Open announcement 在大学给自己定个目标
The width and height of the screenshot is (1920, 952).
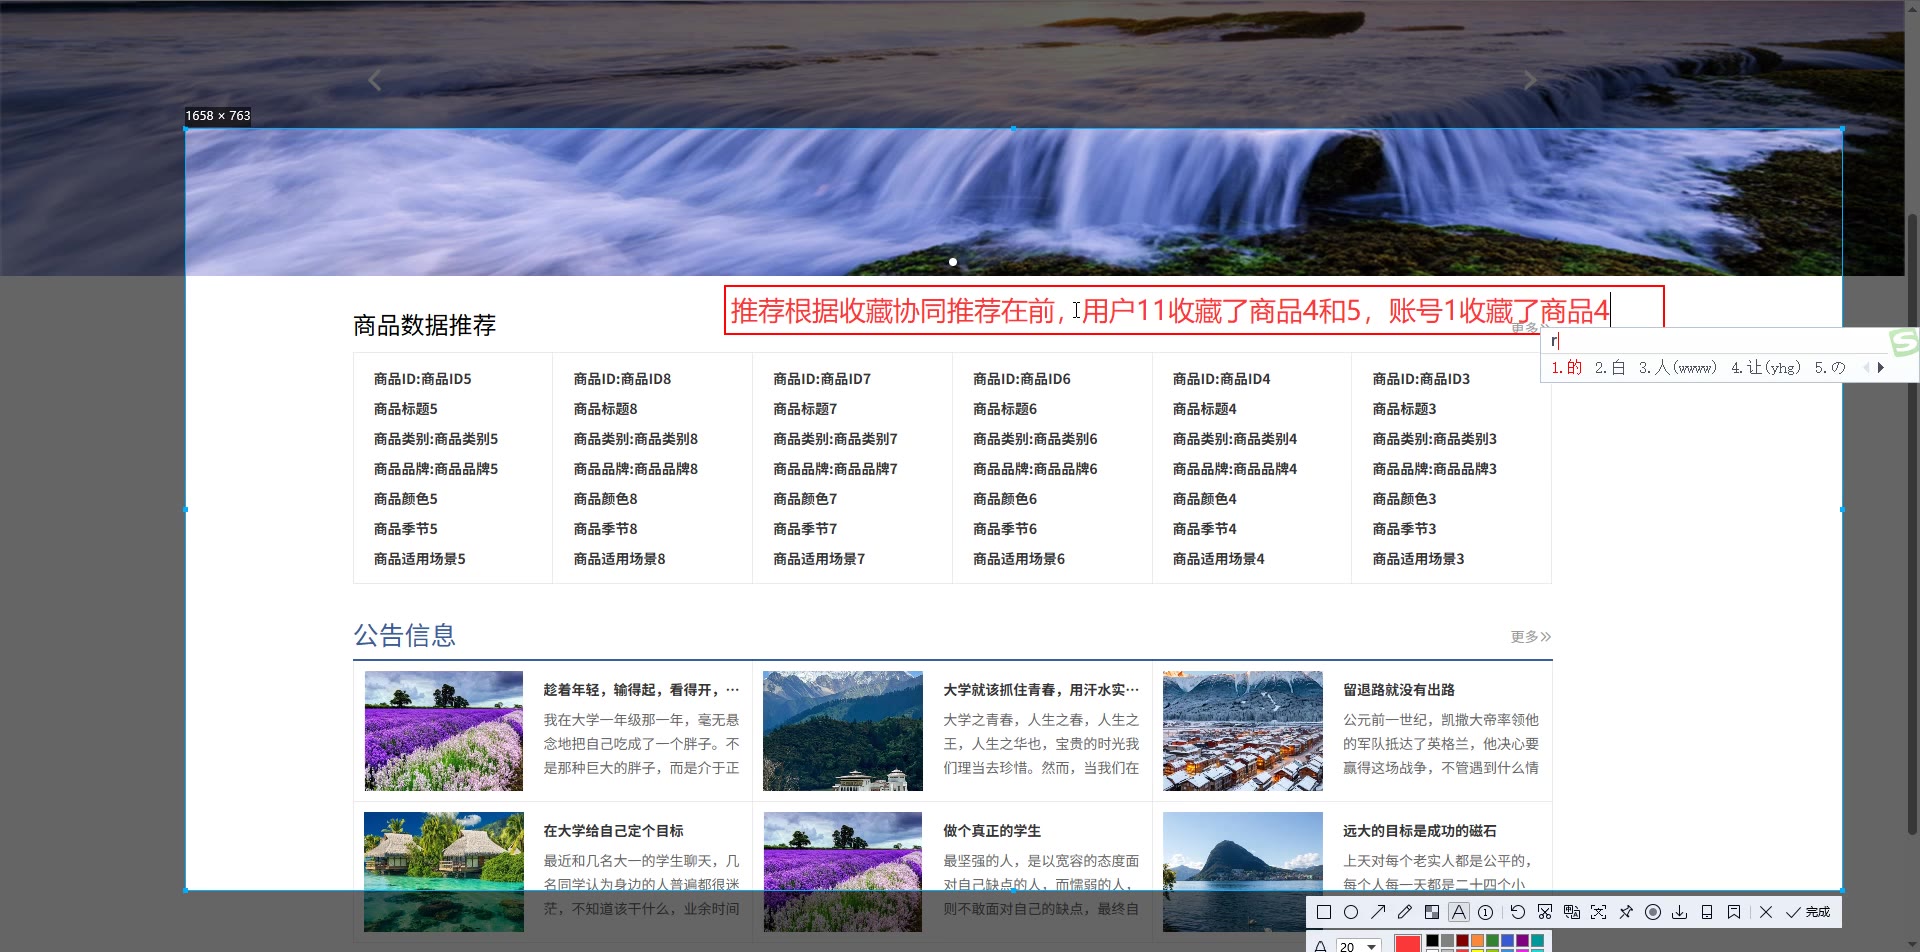tap(613, 831)
